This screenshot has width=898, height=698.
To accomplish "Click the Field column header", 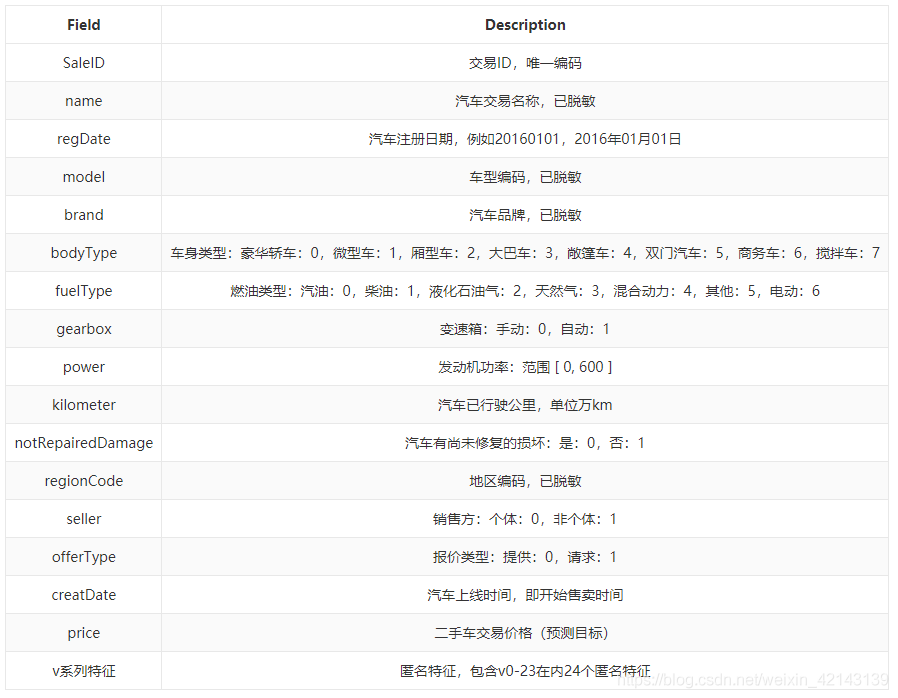I will [x=83, y=24].
